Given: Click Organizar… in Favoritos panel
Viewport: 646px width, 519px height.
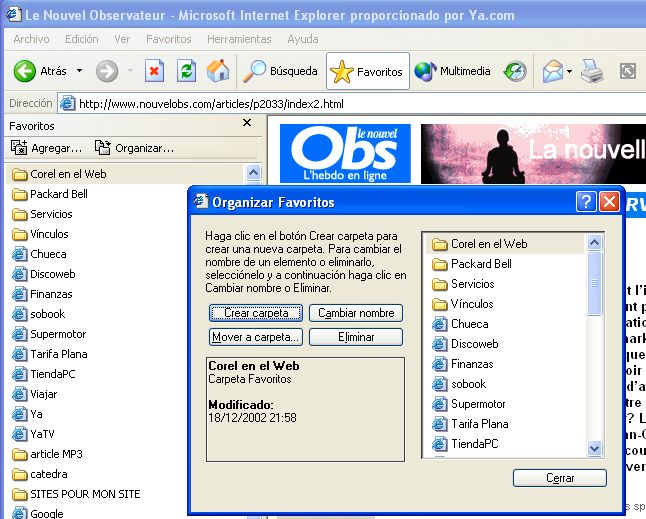Looking at the screenshot, I should (134, 148).
